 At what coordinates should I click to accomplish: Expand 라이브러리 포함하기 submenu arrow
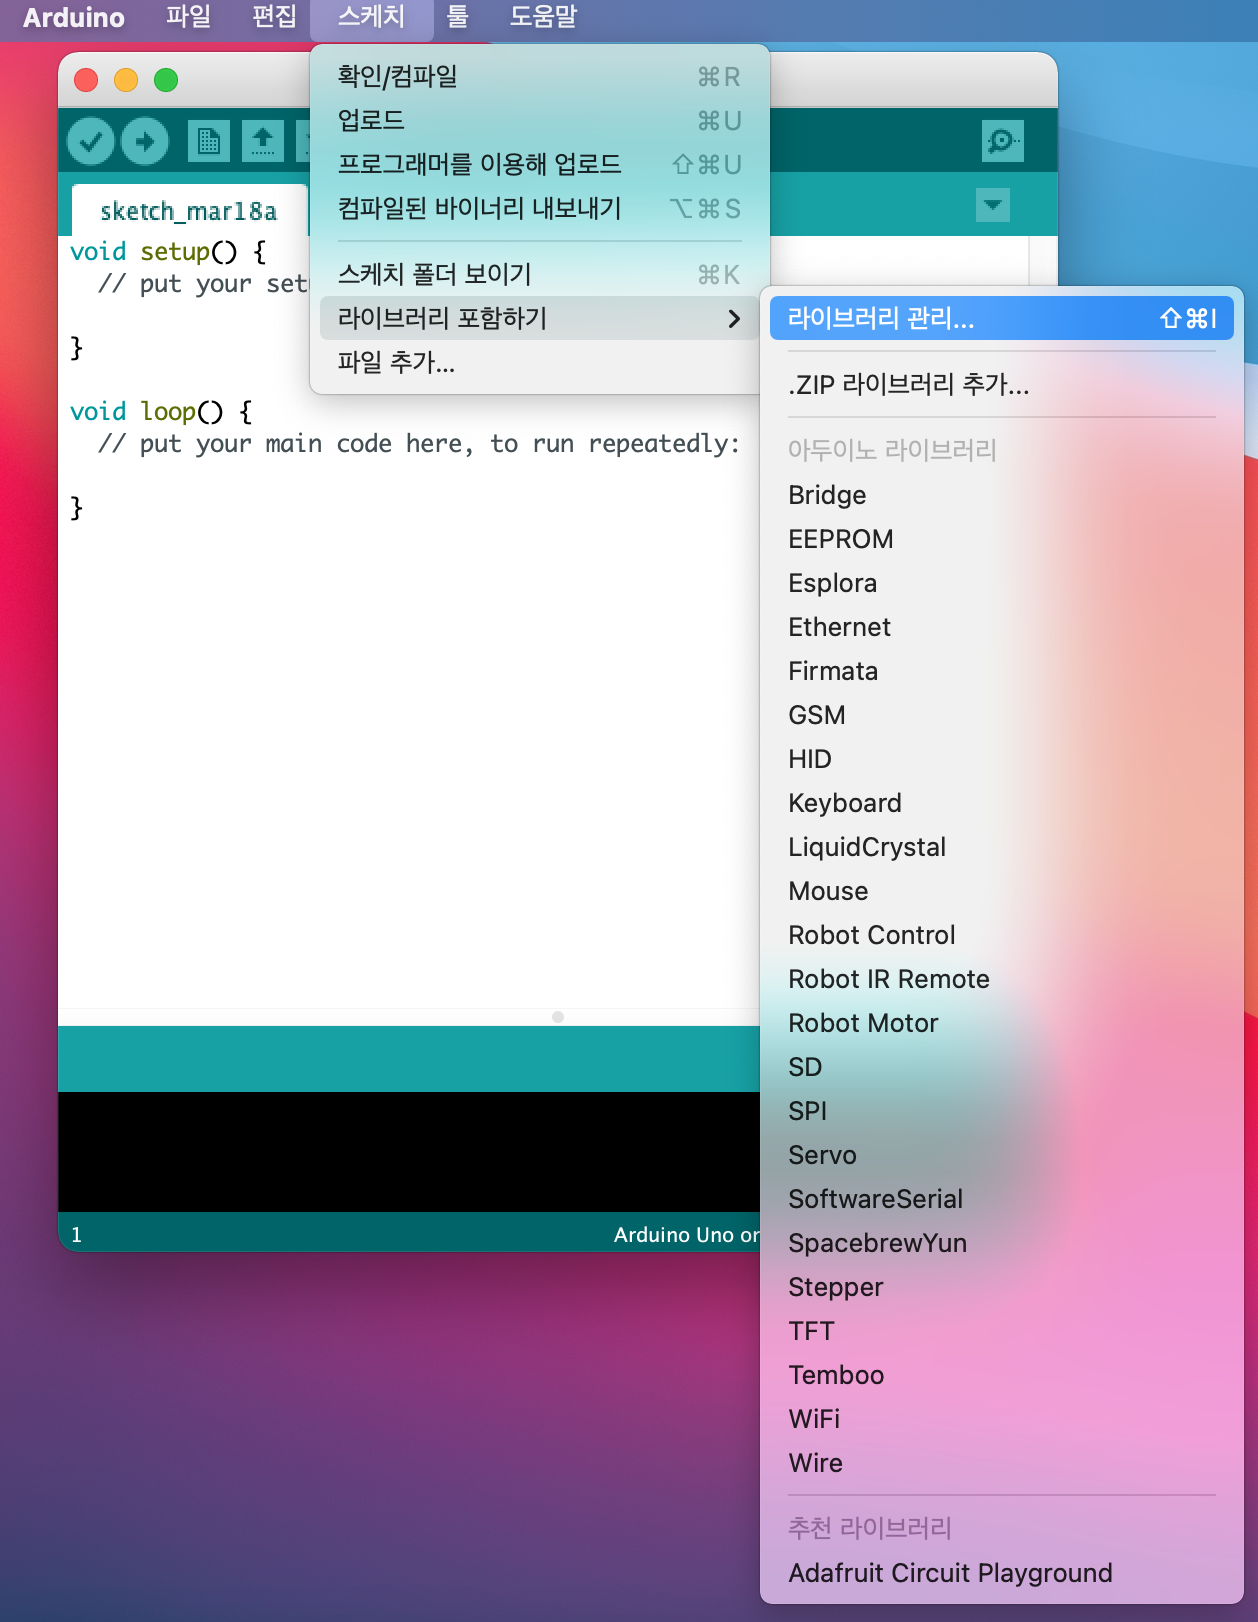click(x=734, y=318)
